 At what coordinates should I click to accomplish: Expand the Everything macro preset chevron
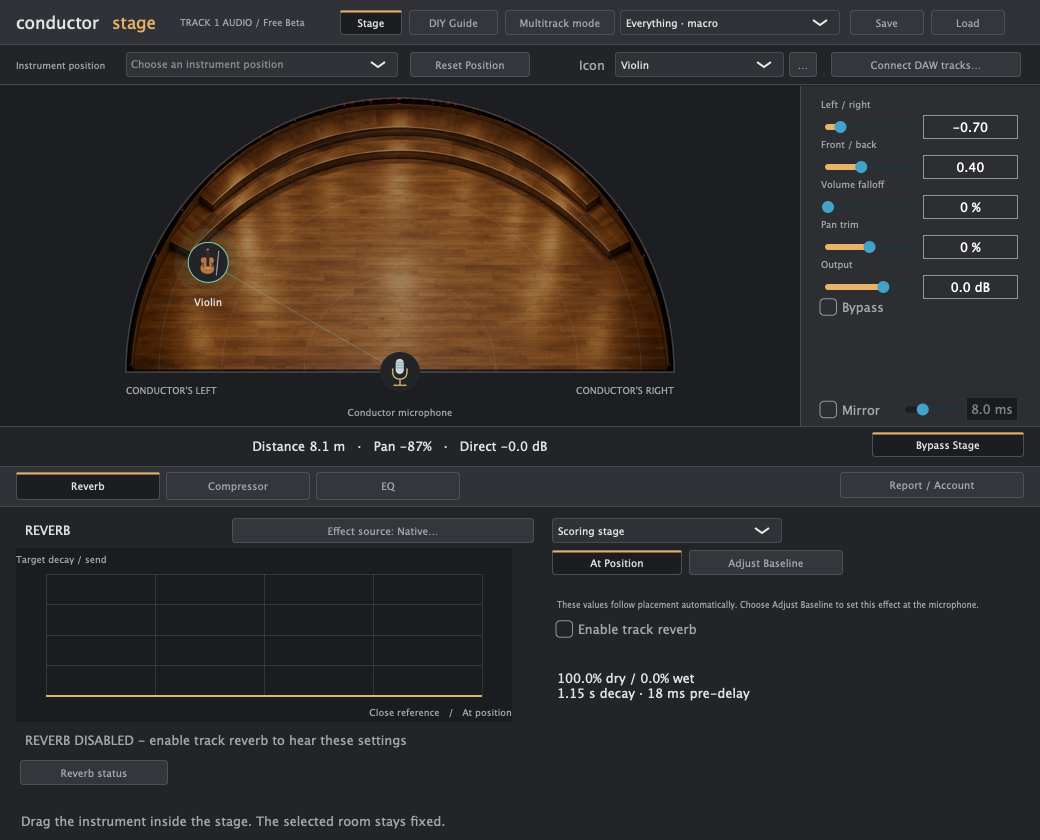(x=820, y=23)
